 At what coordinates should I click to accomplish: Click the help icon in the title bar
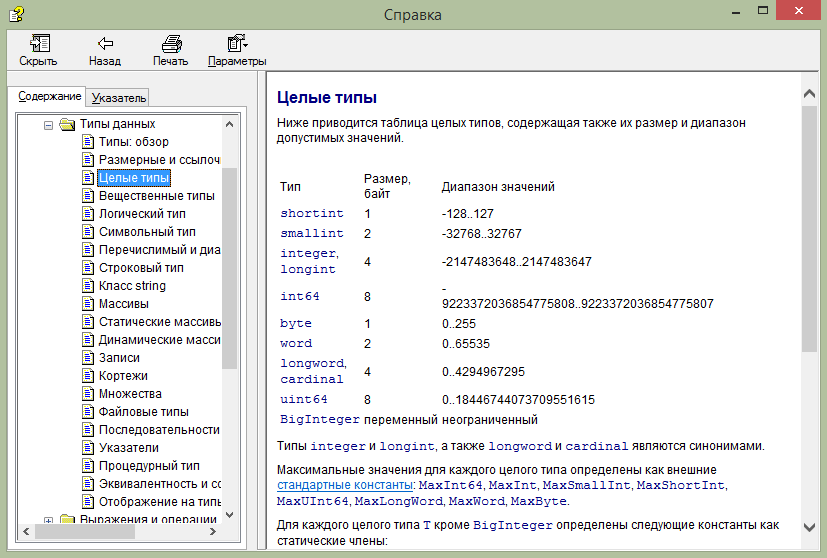pyautogui.click(x=17, y=14)
